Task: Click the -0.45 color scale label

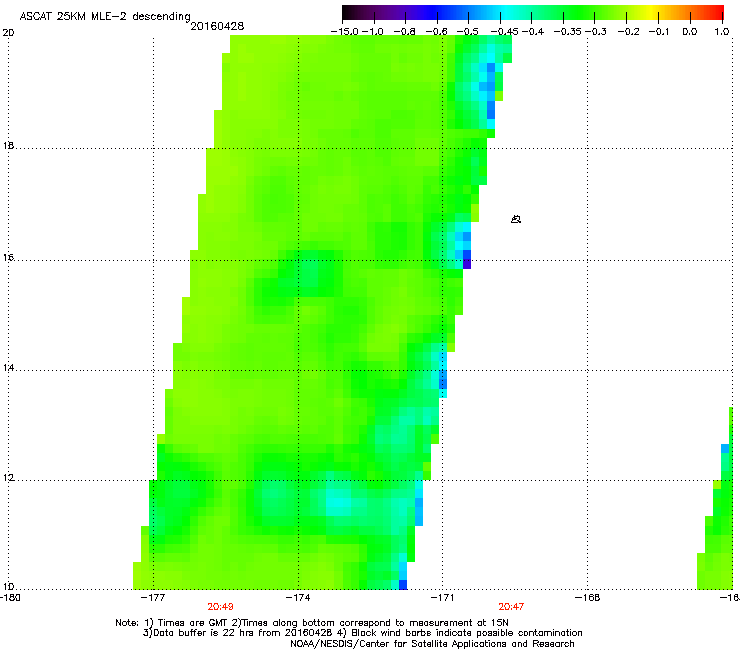Action: coord(505,32)
